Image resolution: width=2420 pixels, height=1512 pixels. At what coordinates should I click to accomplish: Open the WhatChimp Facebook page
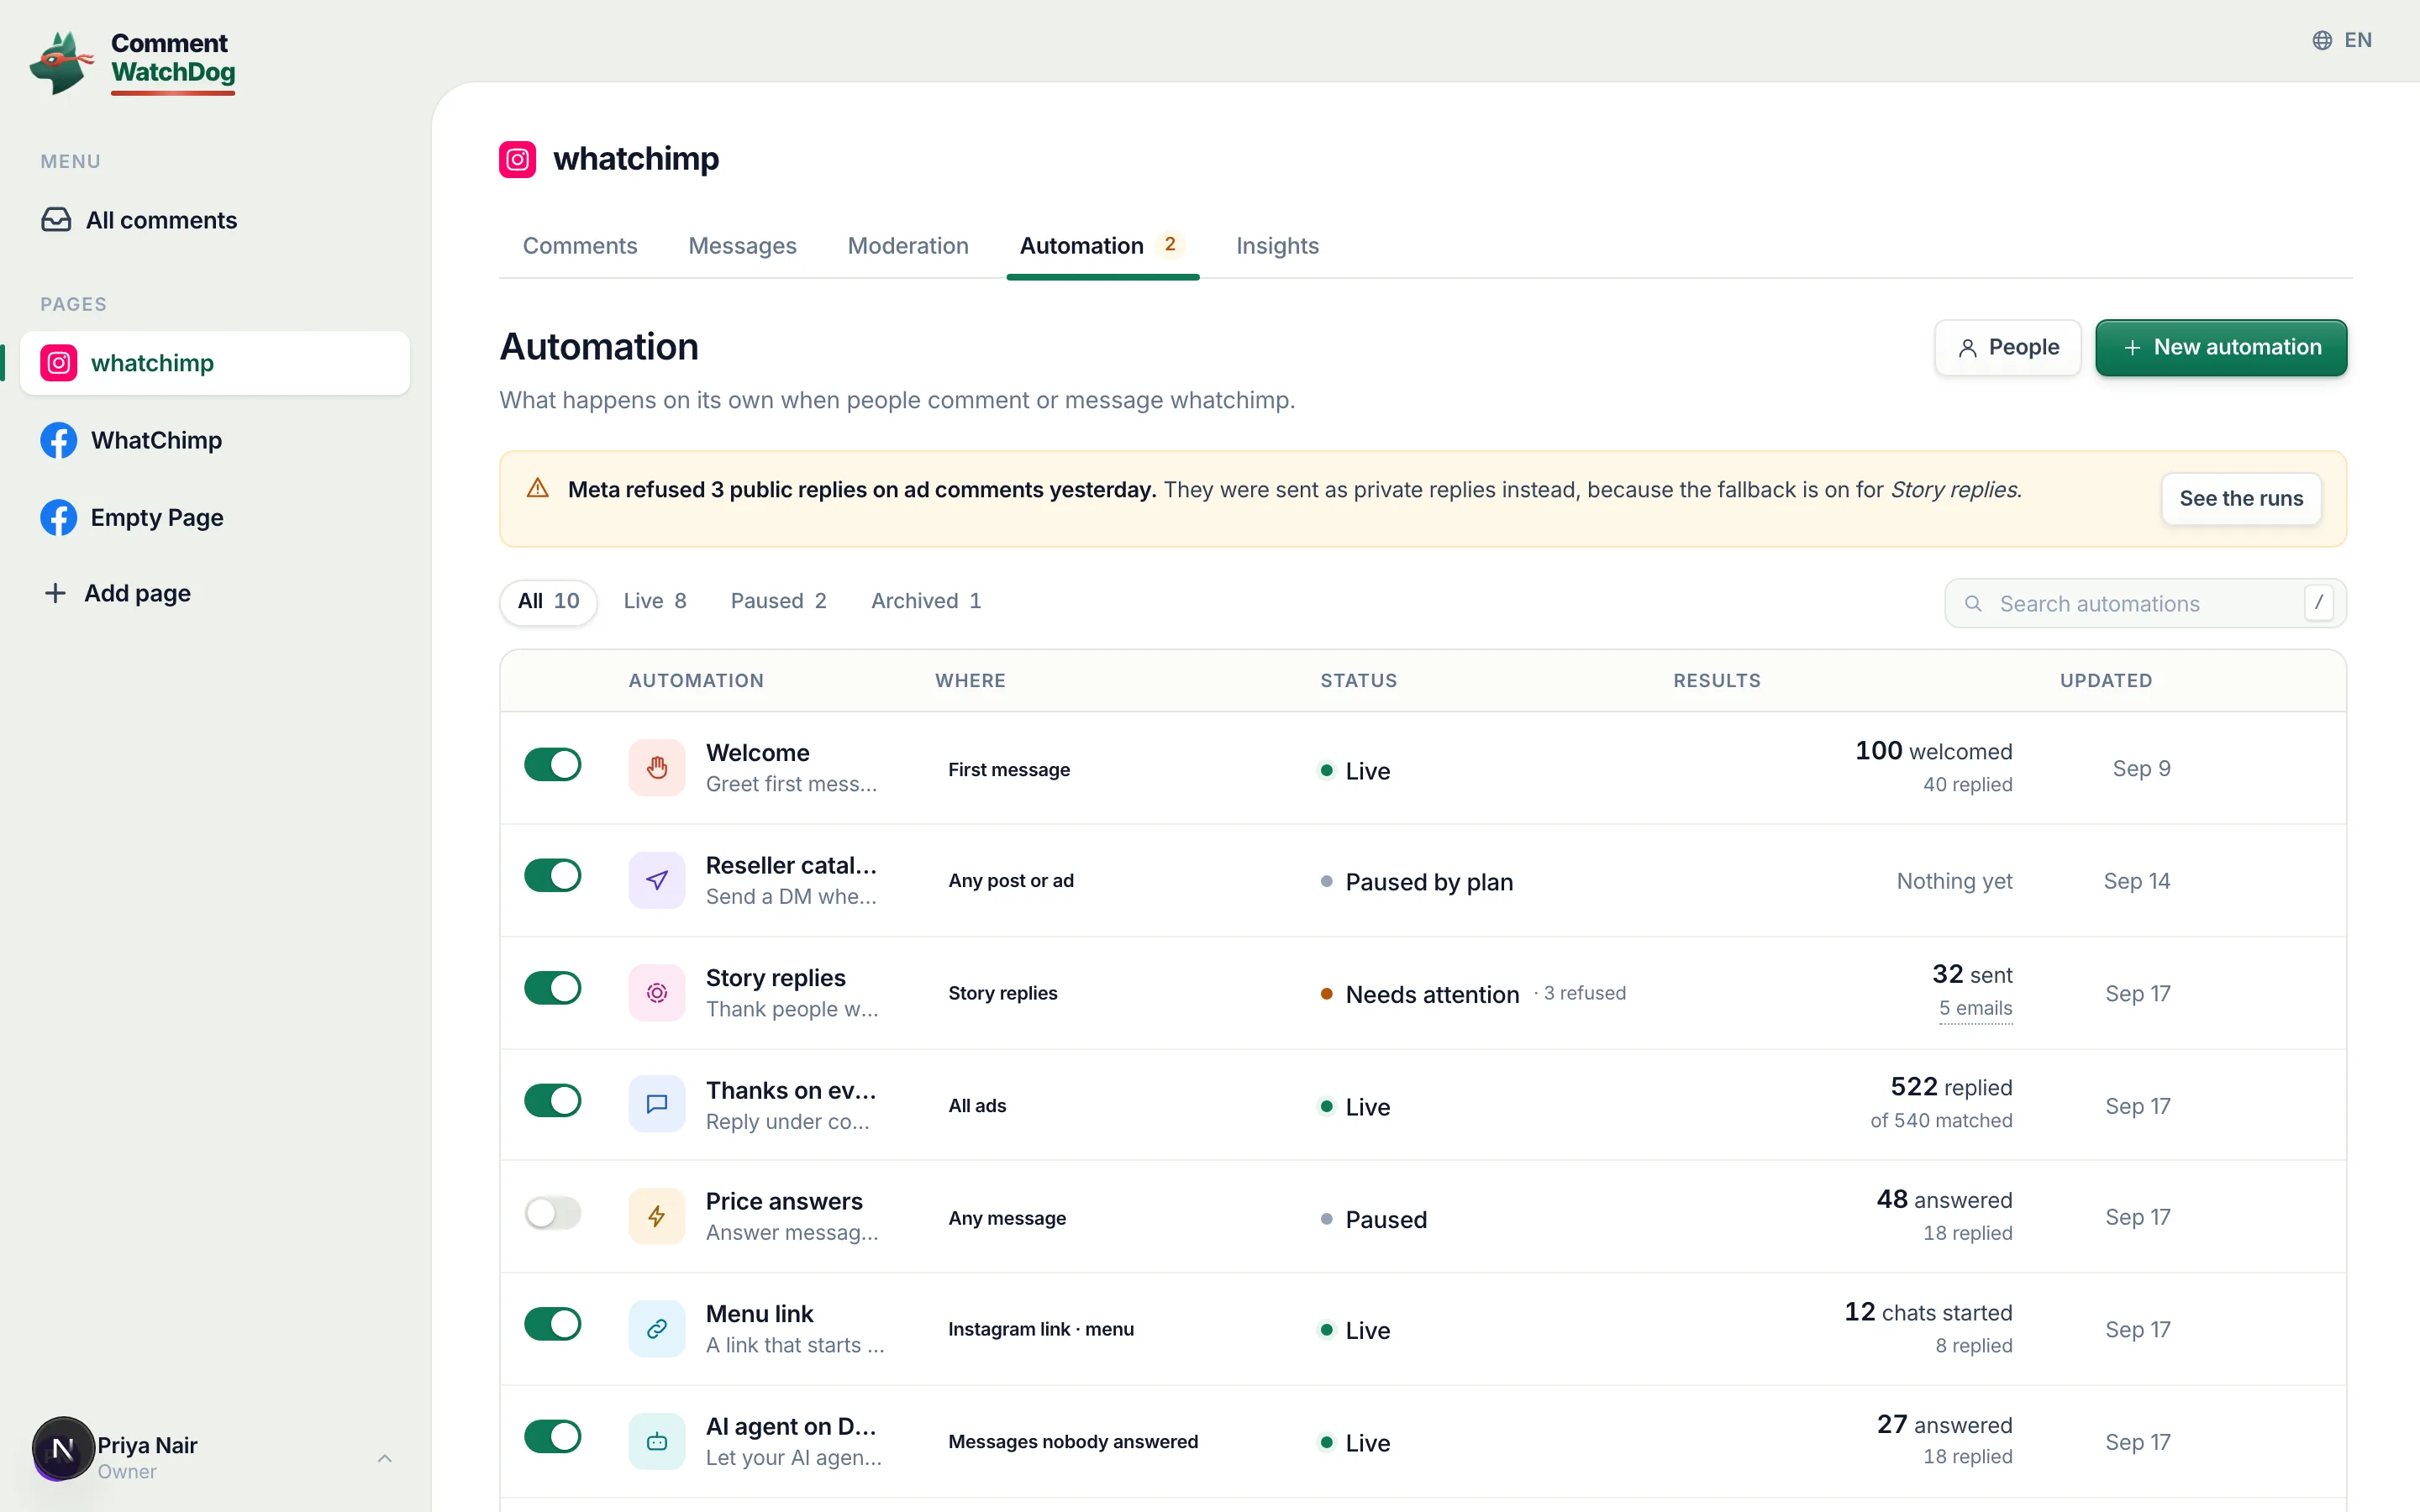[x=215, y=440]
